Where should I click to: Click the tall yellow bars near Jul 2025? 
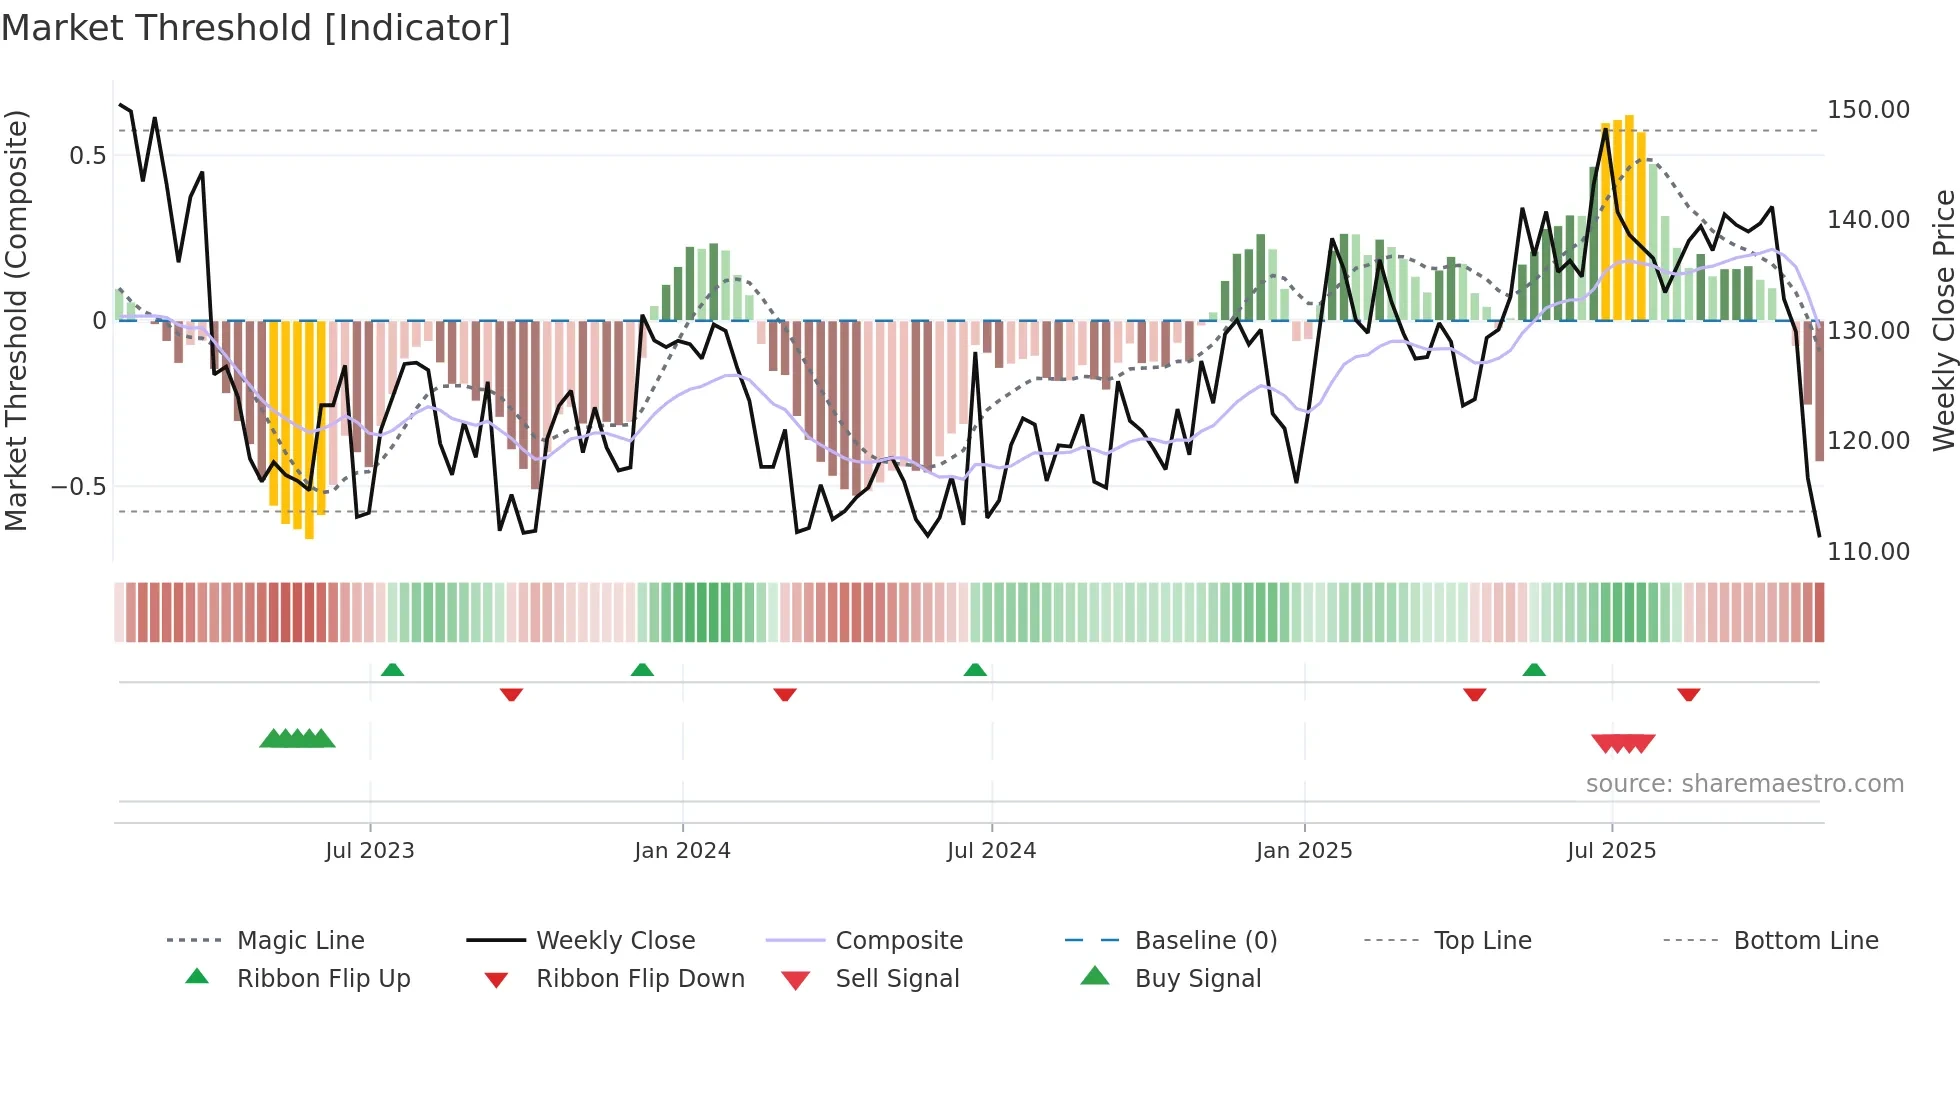coord(1624,220)
